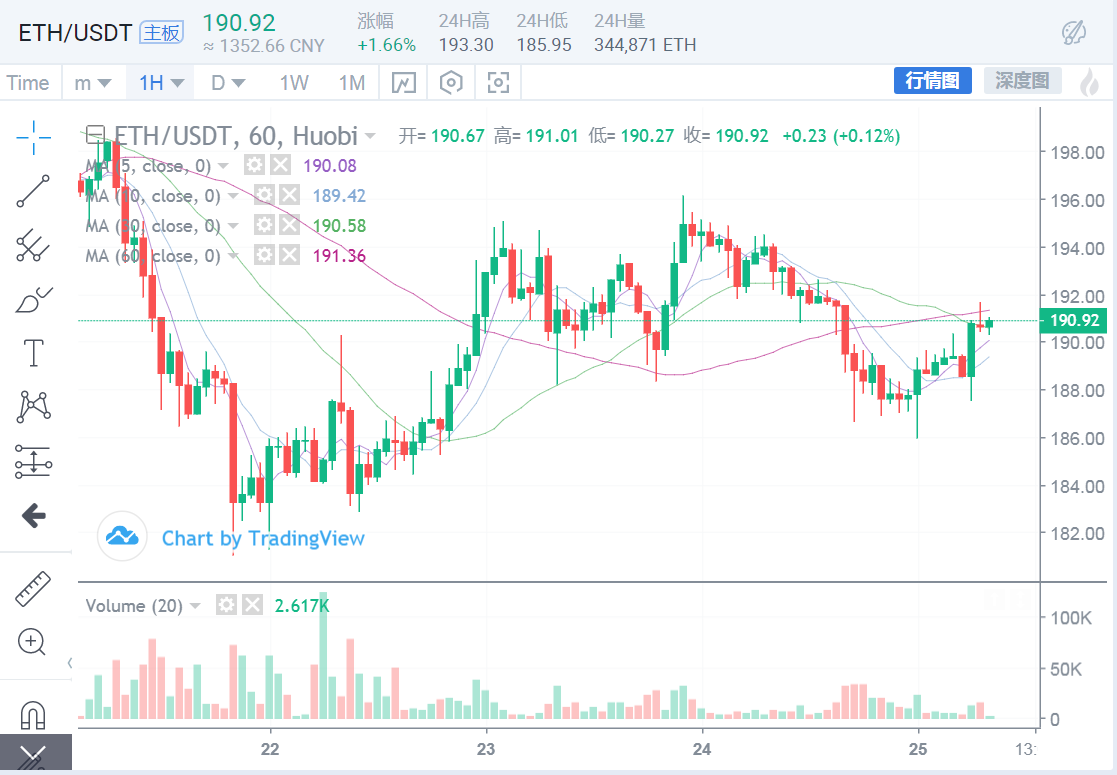
Task: Switch to 行情图 market chart
Action: tap(932, 80)
